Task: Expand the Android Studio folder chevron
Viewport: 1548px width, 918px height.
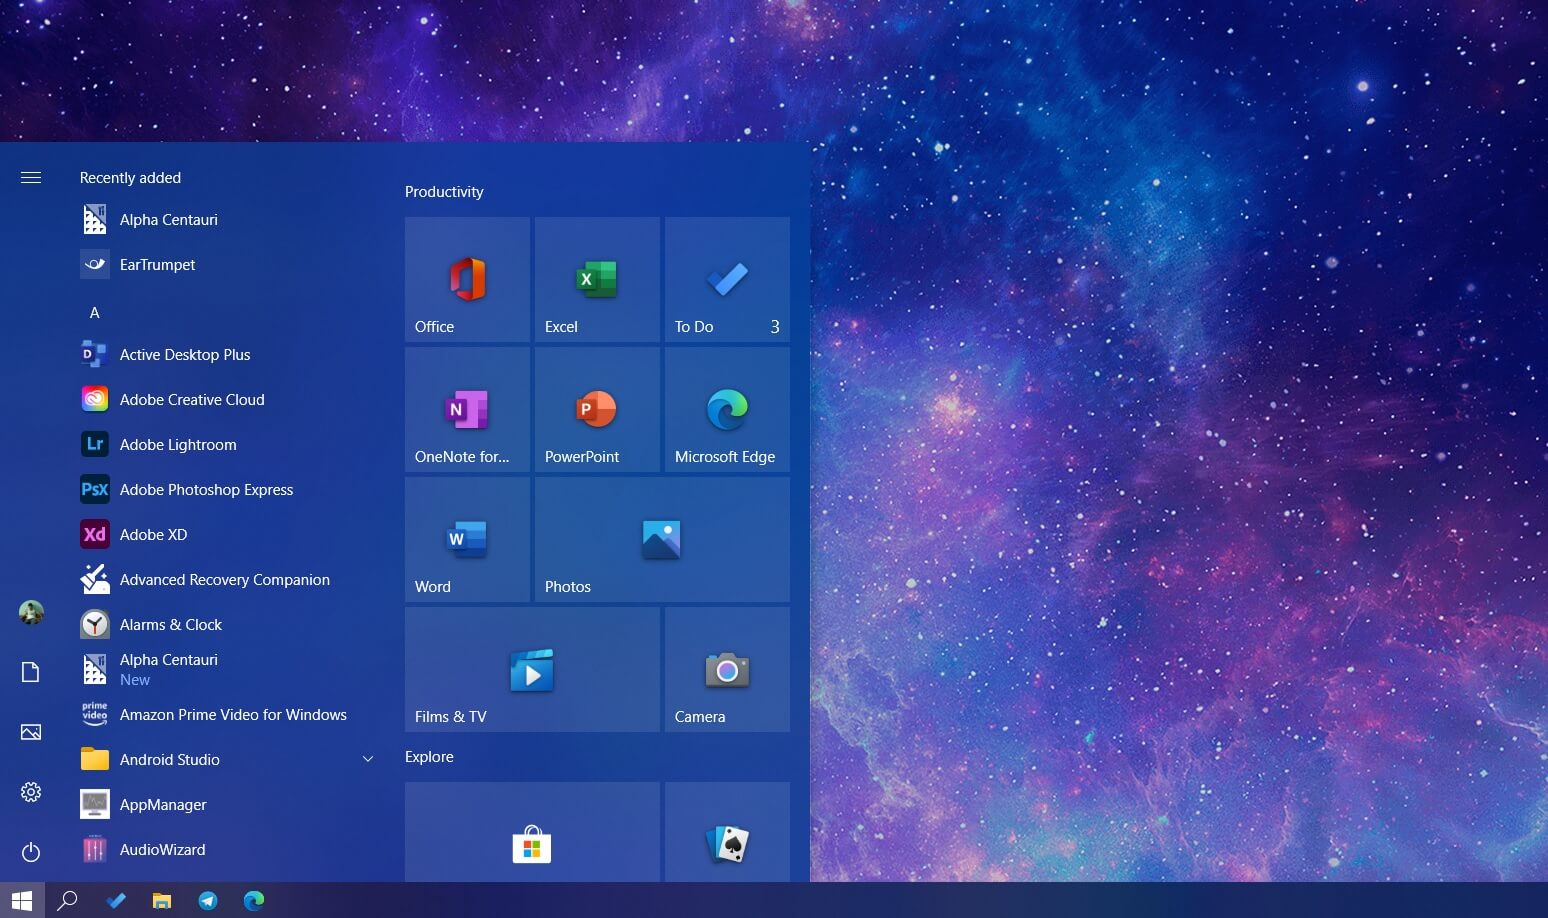Action: pyautogui.click(x=368, y=759)
